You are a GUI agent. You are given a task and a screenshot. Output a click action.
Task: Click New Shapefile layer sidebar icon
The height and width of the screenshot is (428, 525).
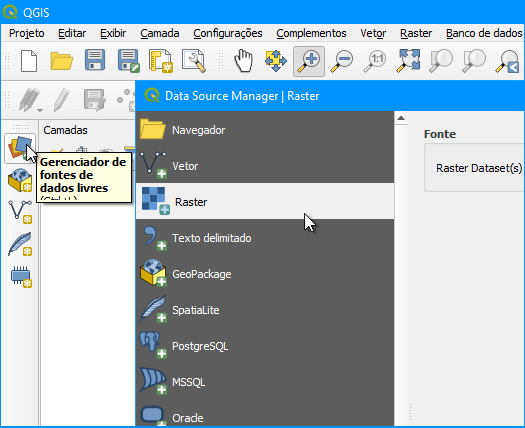(20, 212)
